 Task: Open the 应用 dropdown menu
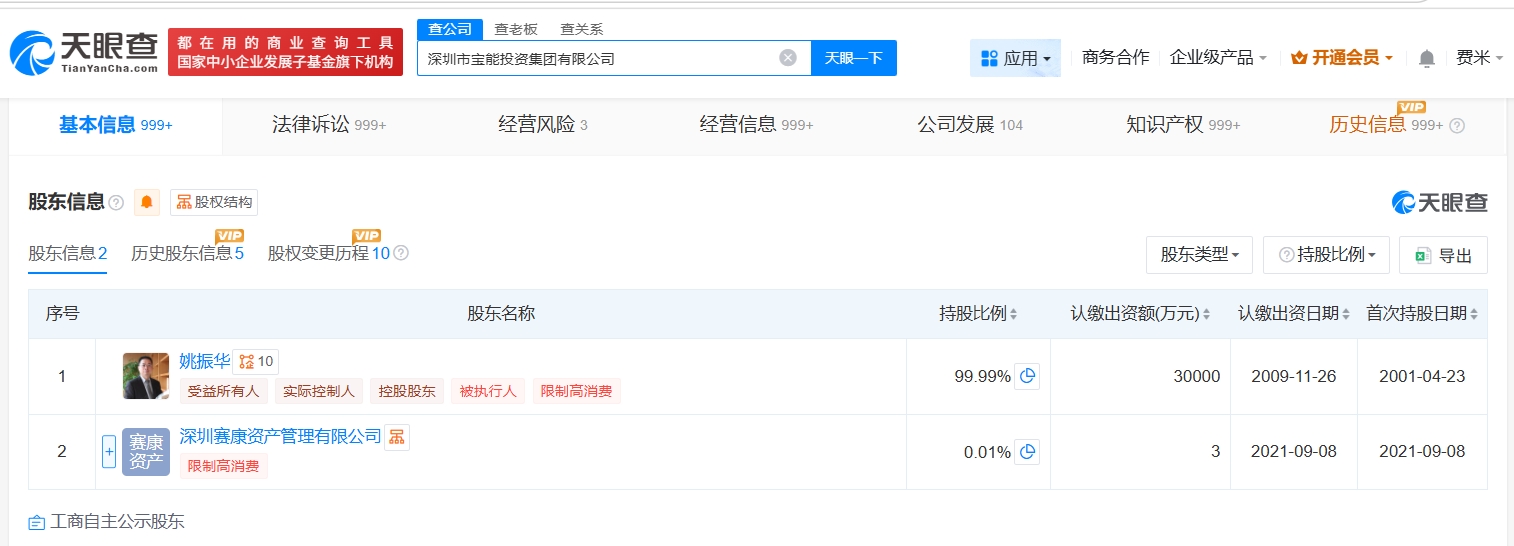[1015, 58]
